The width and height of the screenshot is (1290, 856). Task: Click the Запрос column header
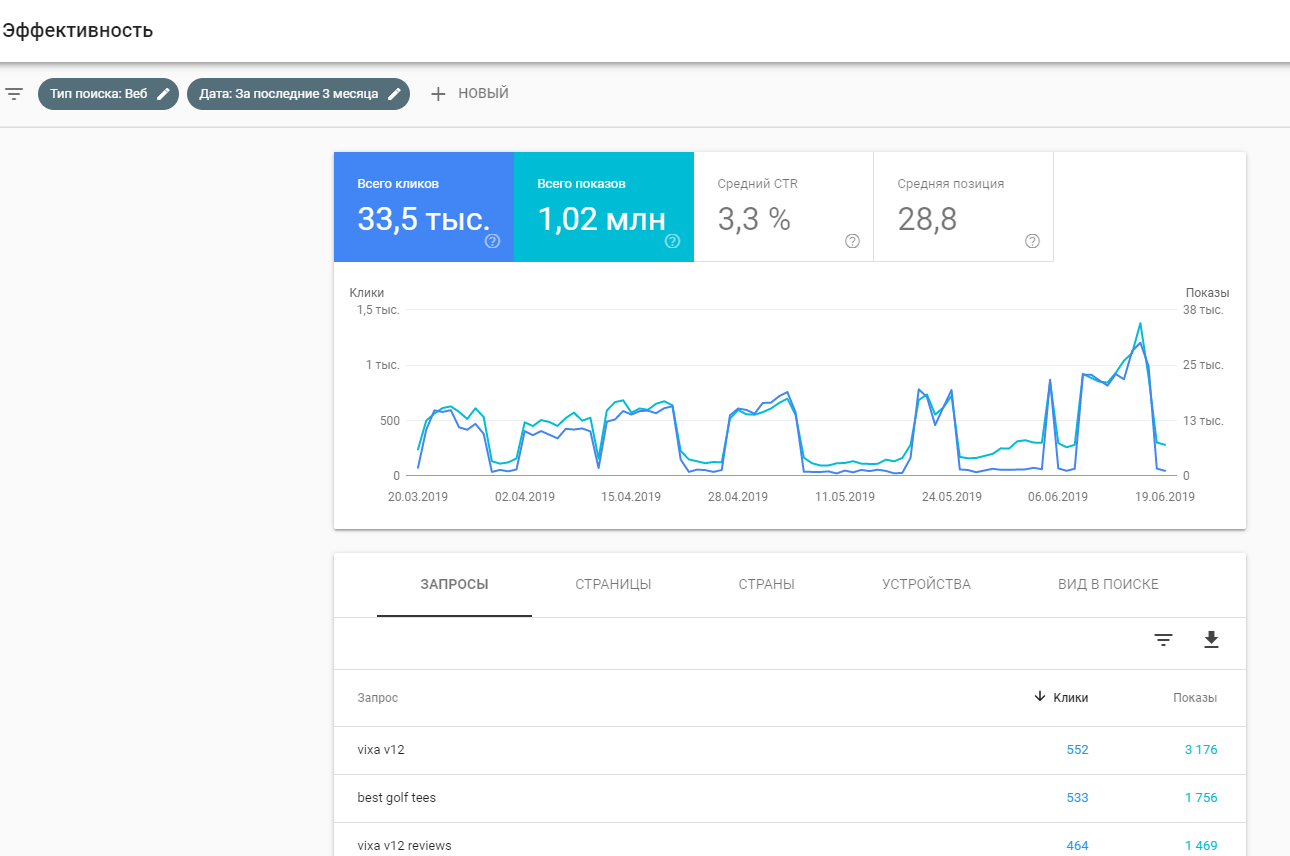tap(378, 698)
